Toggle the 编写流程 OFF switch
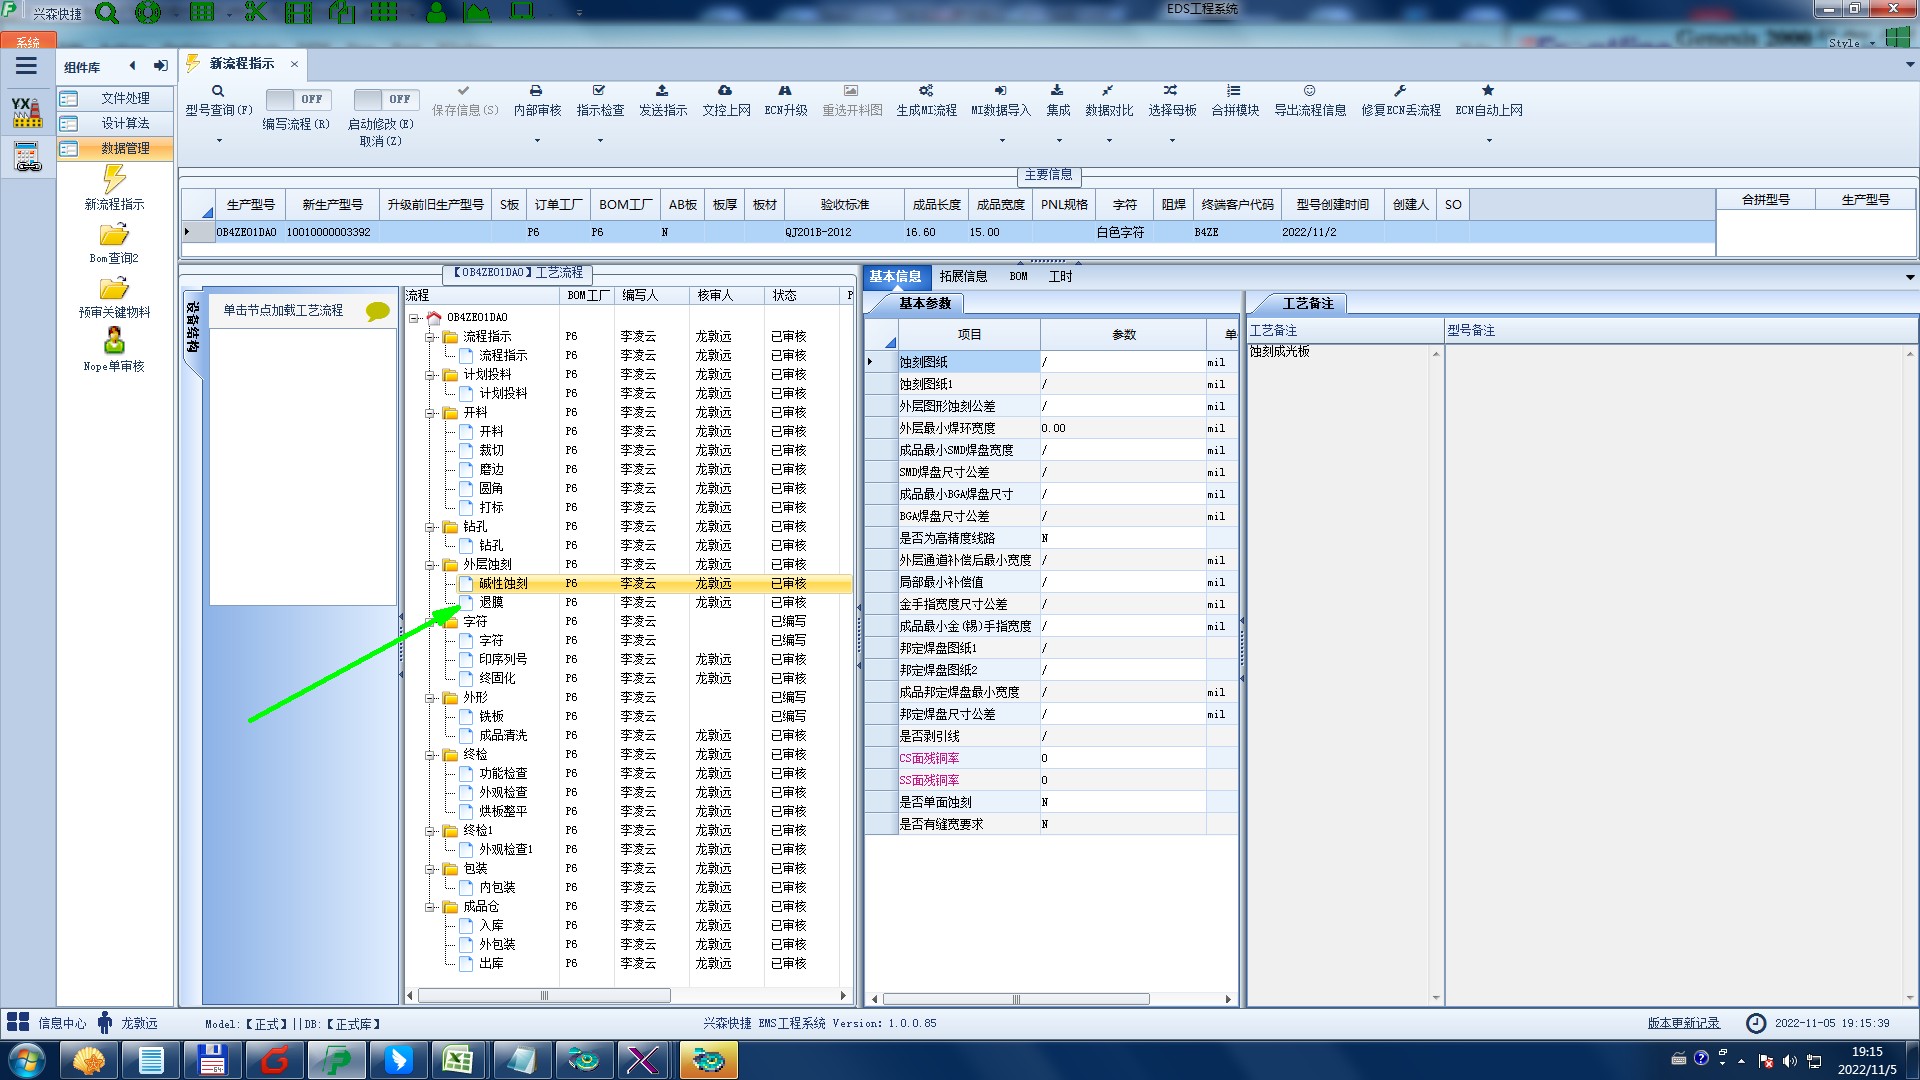Screen dimensions: 1920x1080 click(297, 99)
